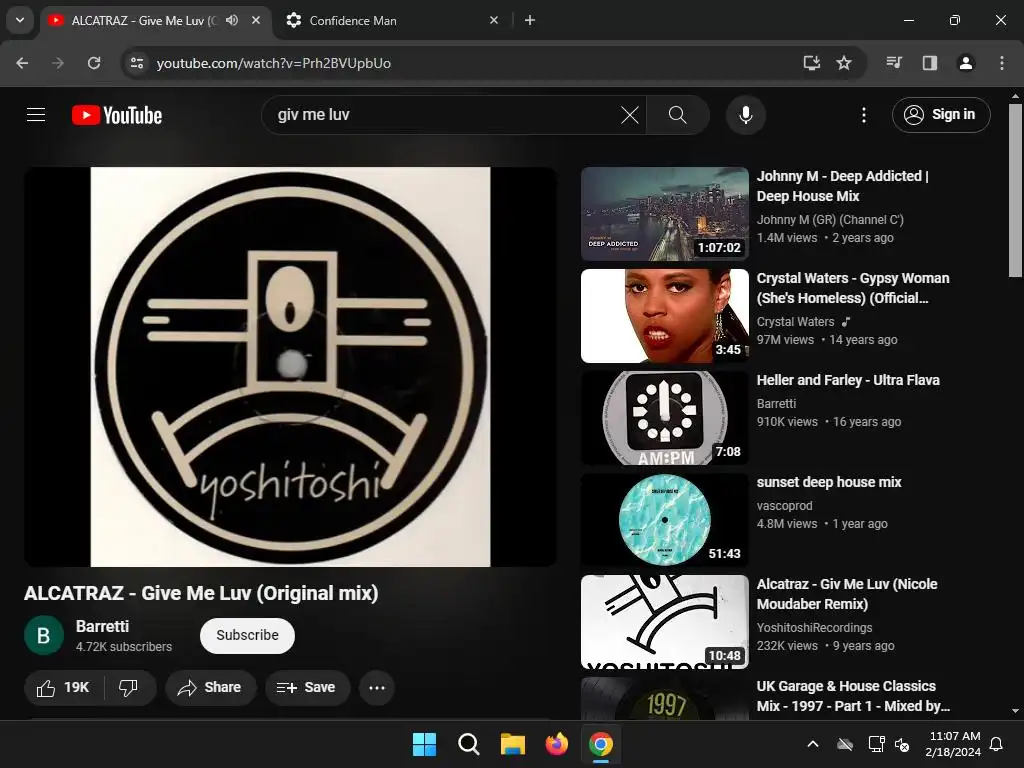Image resolution: width=1024 pixels, height=768 pixels.
Task: Click the video player showing the Yoshitoshi label
Action: [291, 366]
